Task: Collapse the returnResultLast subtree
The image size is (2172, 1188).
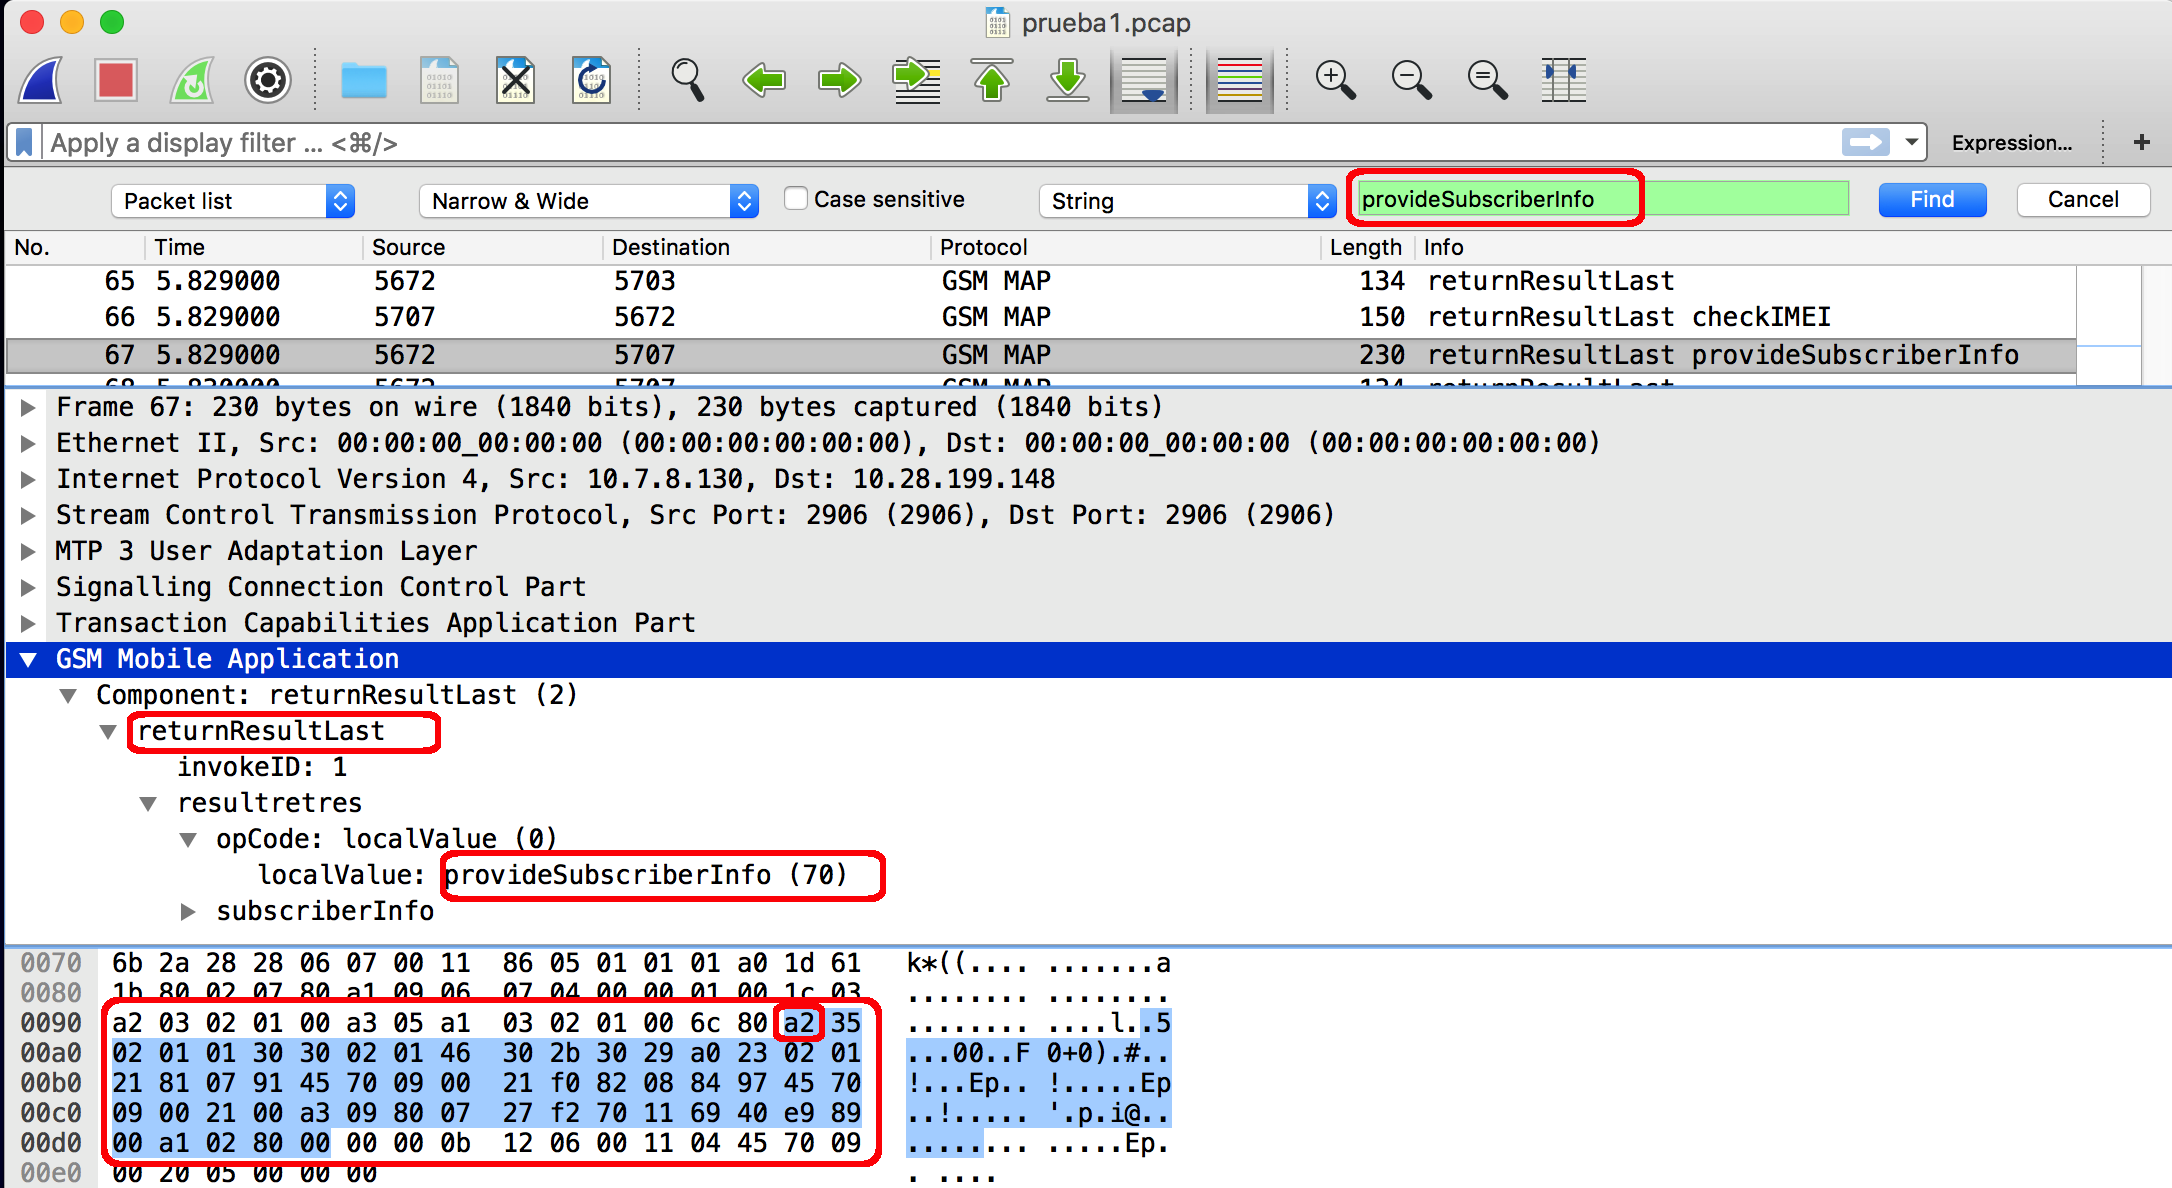Action: tap(108, 731)
